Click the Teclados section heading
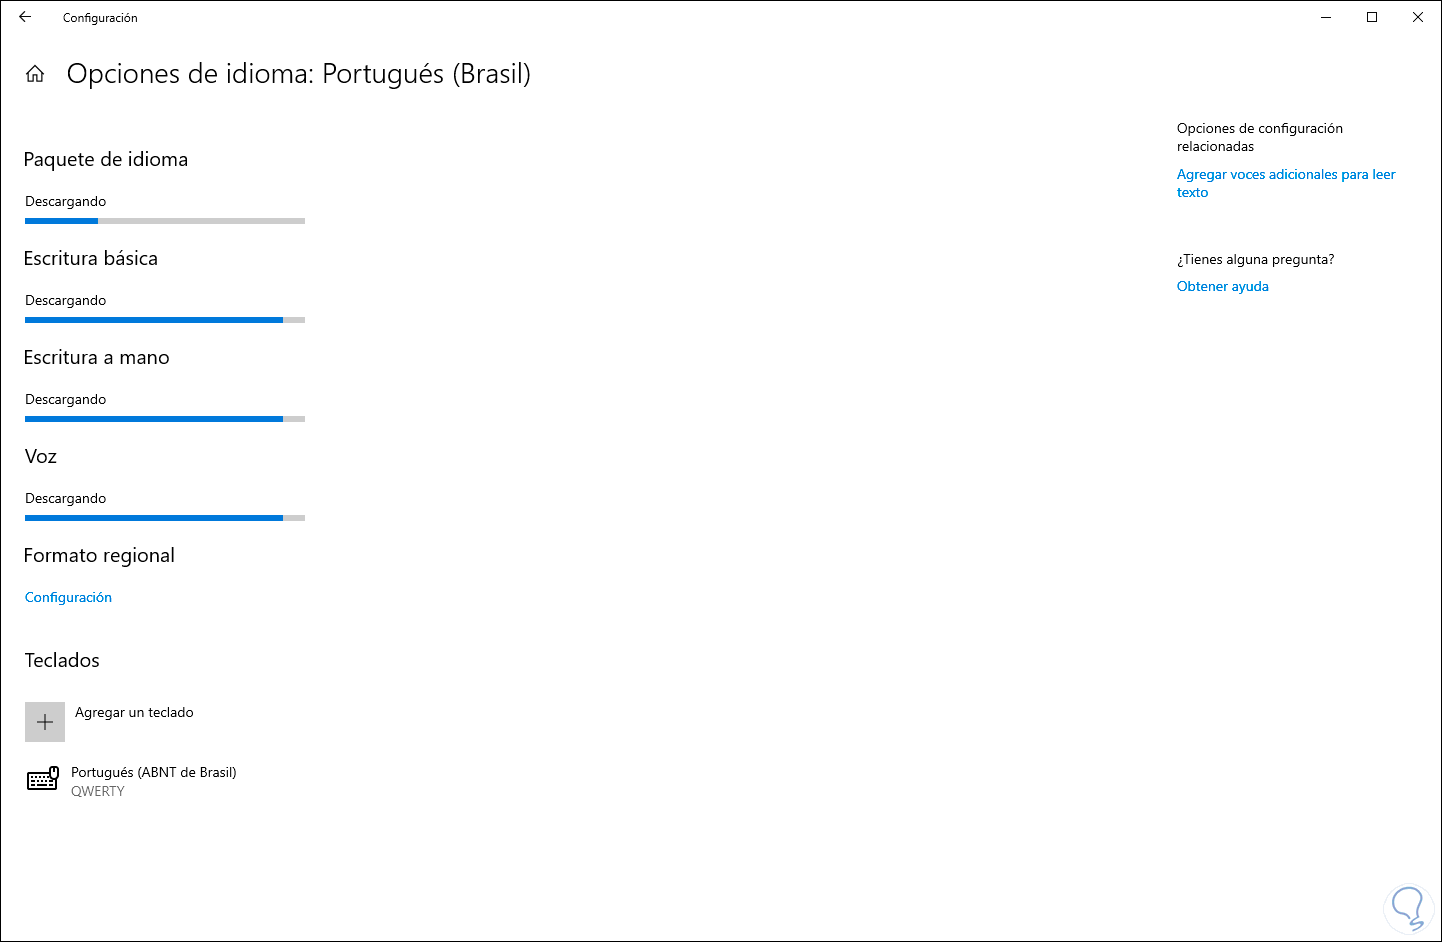 pos(62,660)
